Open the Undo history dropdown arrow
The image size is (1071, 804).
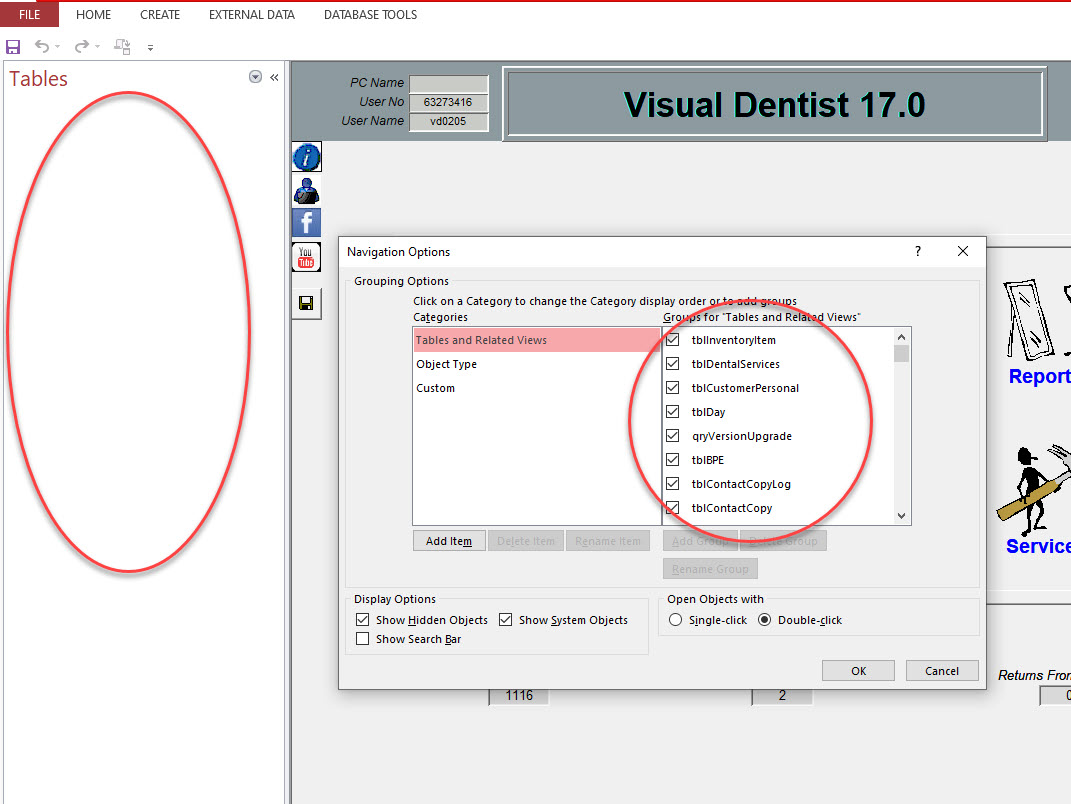click(x=57, y=46)
